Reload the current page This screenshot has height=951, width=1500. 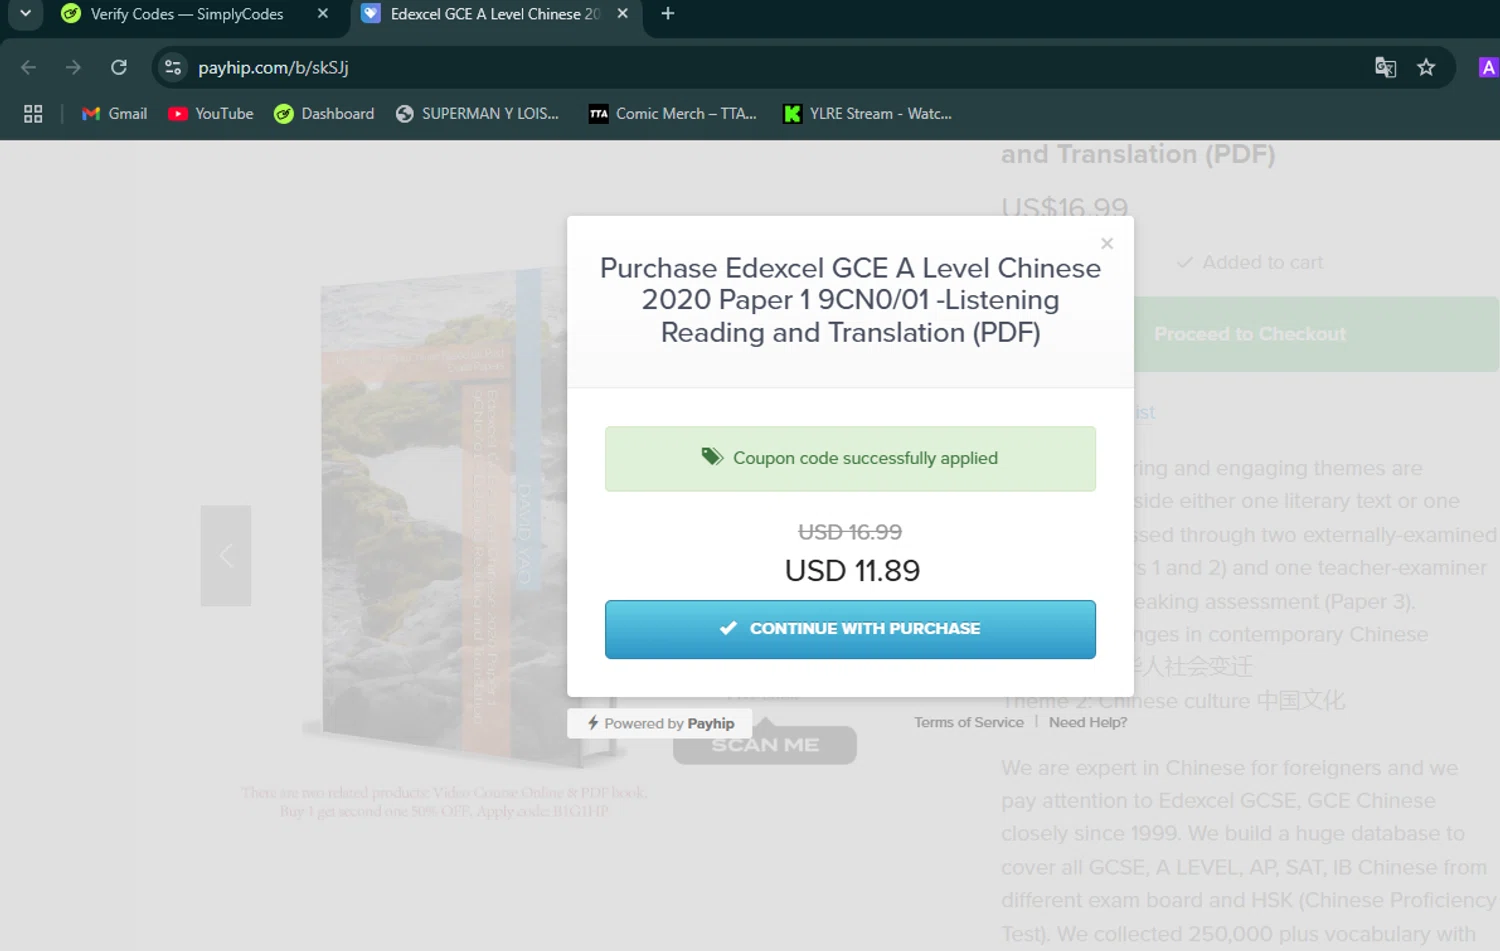(118, 67)
